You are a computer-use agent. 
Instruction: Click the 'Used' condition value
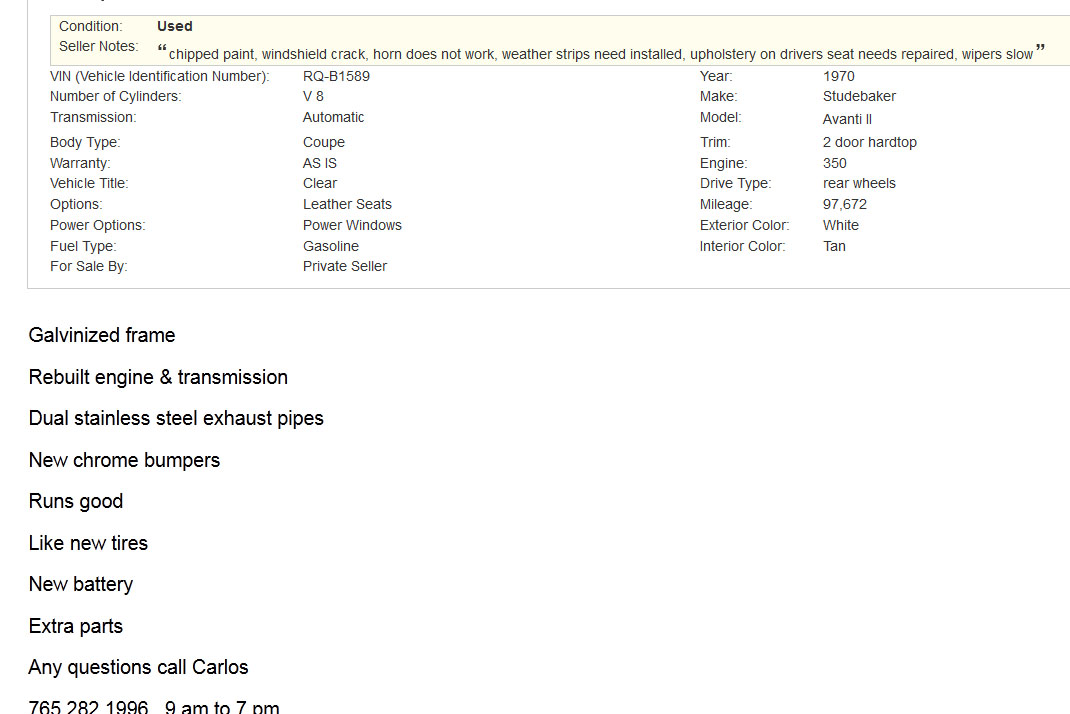pos(175,26)
